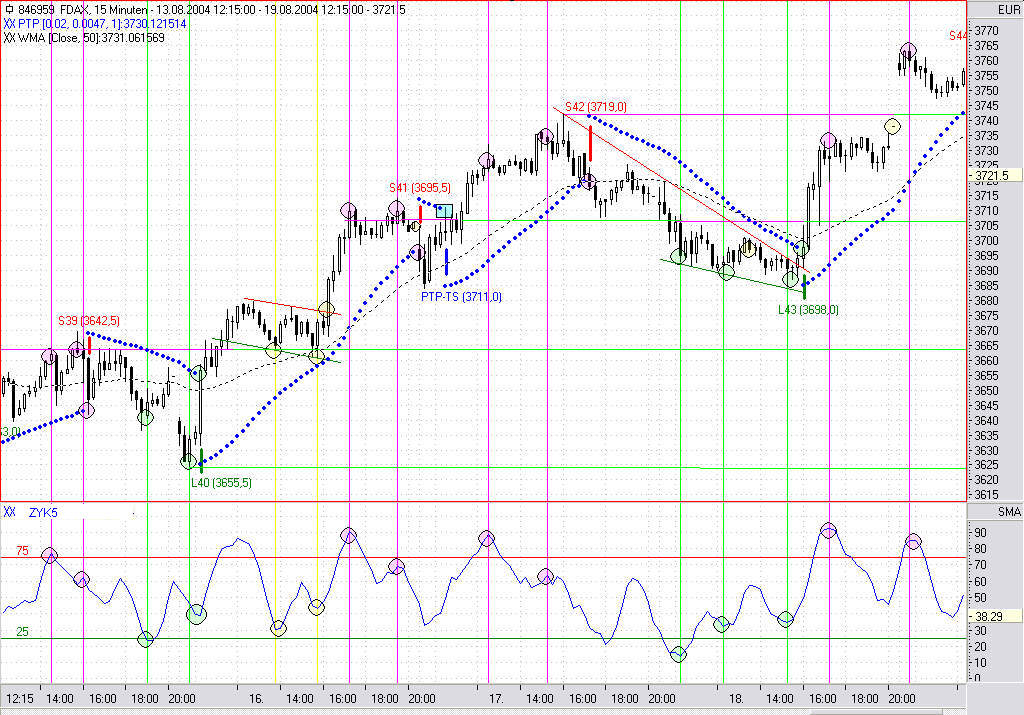Click the 3770 price axis label
Image resolution: width=1024 pixels, height=715 pixels.
click(986, 31)
